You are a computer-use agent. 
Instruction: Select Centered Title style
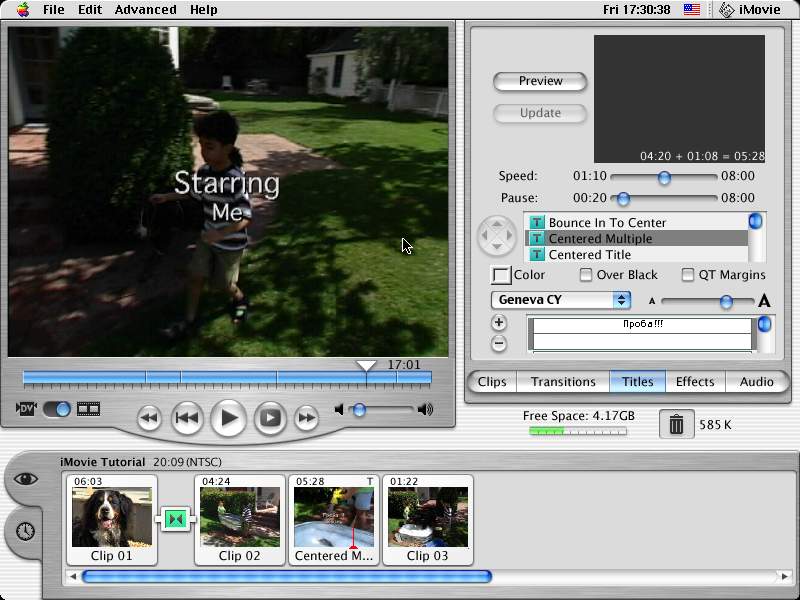637,254
